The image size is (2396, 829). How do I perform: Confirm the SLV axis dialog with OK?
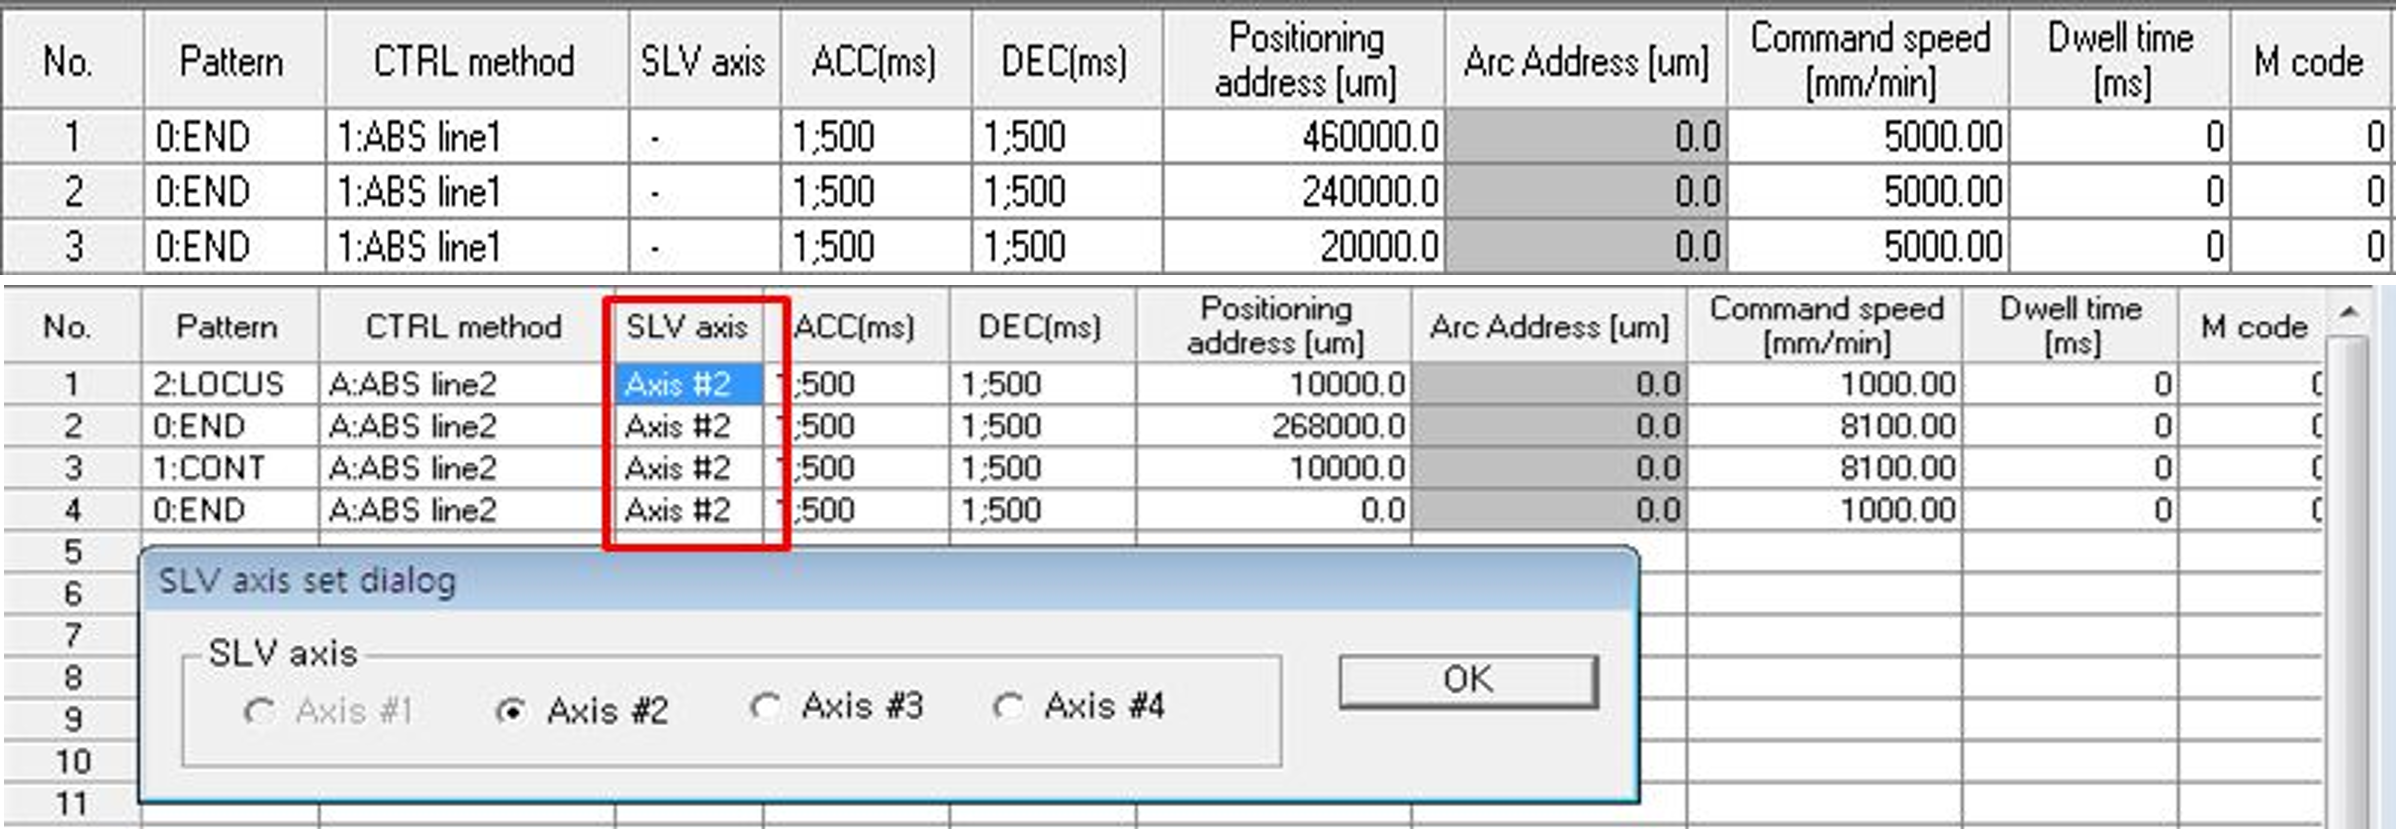tap(1468, 680)
